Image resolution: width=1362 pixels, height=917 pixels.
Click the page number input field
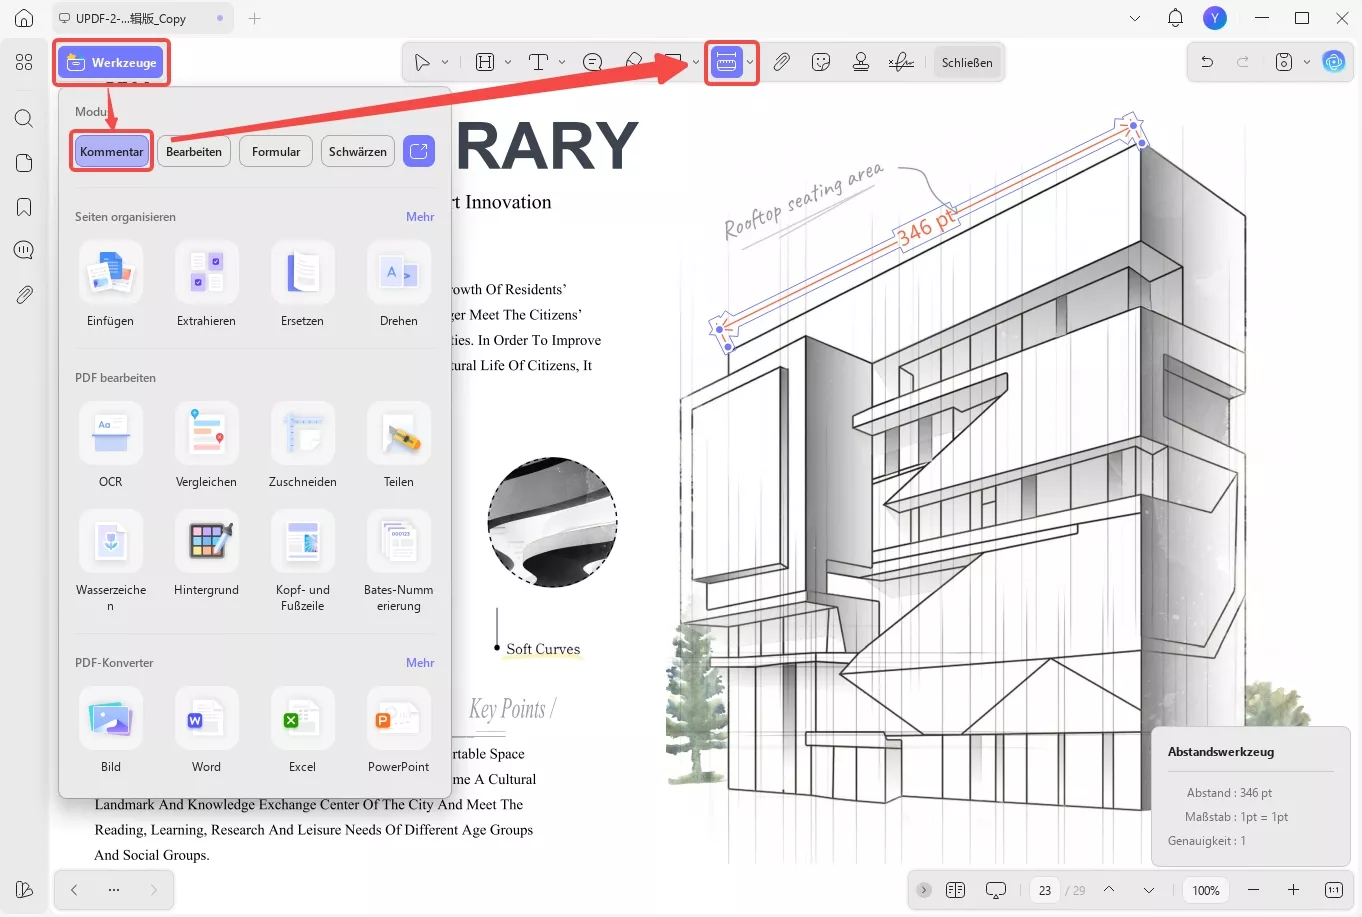tap(1045, 890)
